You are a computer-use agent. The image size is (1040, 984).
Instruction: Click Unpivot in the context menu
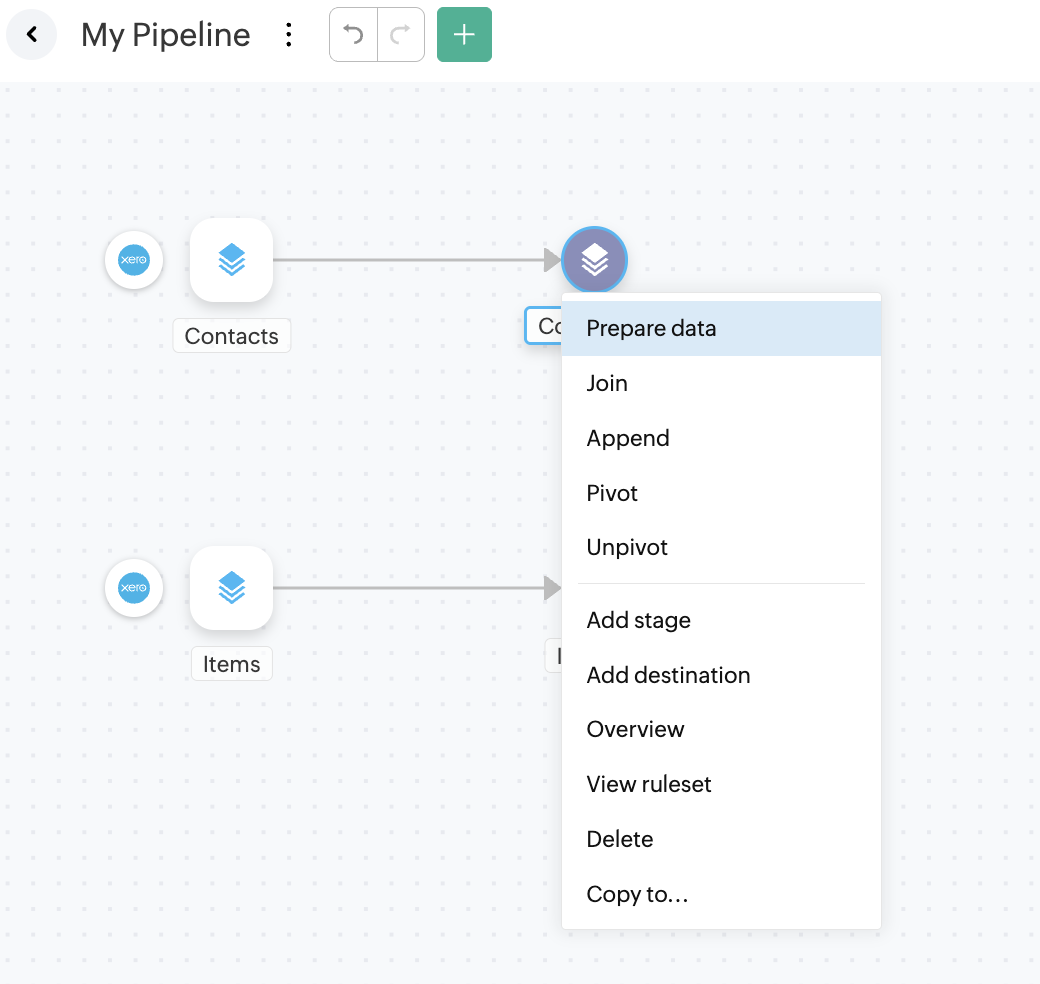627,547
